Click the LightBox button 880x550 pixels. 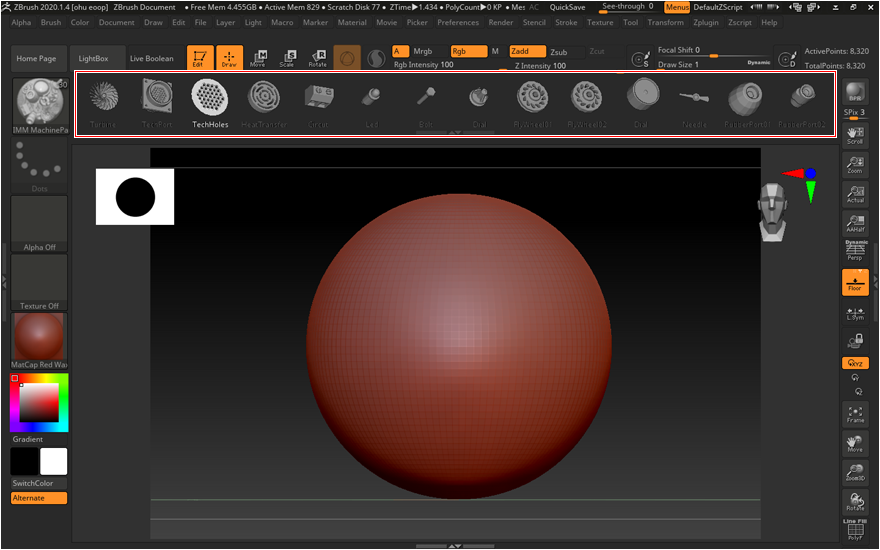[x=95, y=59]
